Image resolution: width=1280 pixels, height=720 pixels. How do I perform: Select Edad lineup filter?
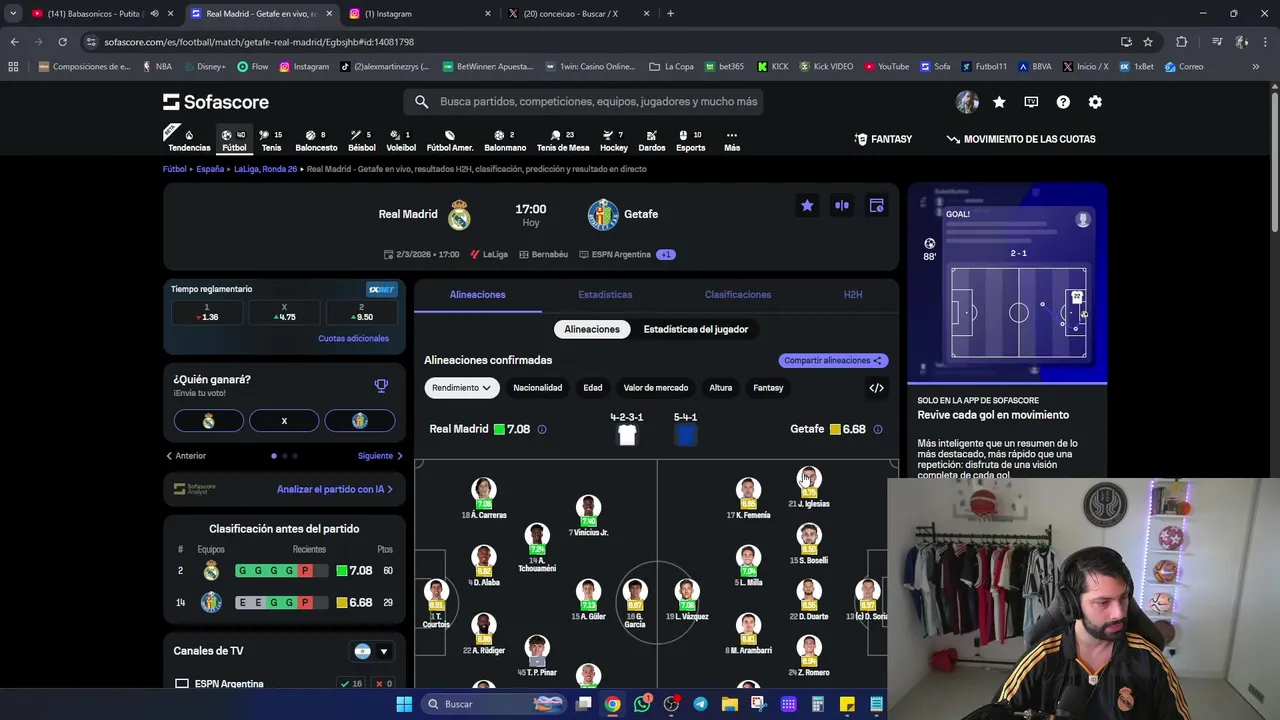(593, 388)
